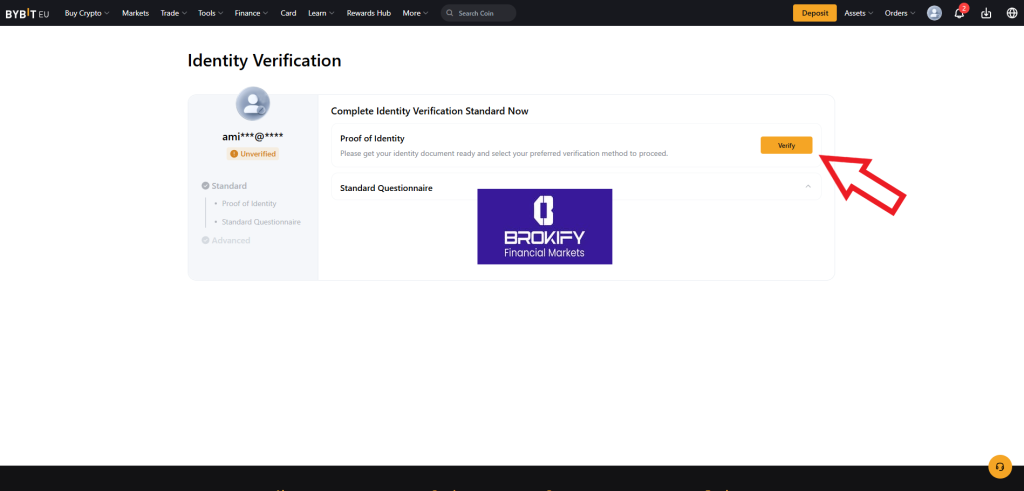Select Proof of Identity in sidebar

[249, 203]
